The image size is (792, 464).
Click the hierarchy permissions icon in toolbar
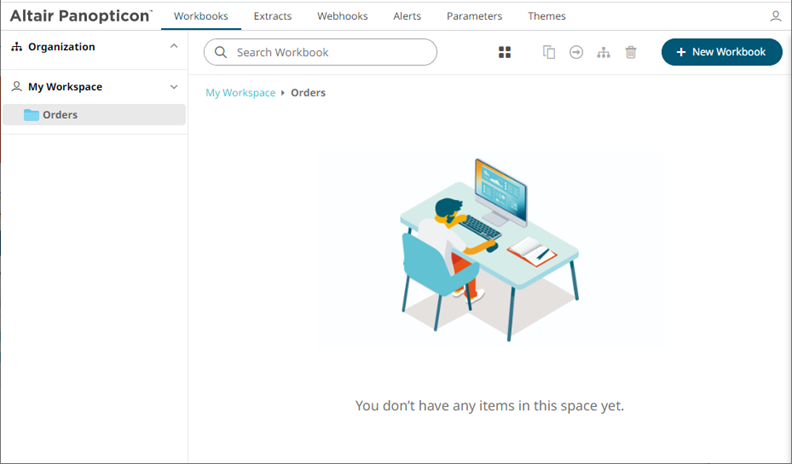coord(604,52)
